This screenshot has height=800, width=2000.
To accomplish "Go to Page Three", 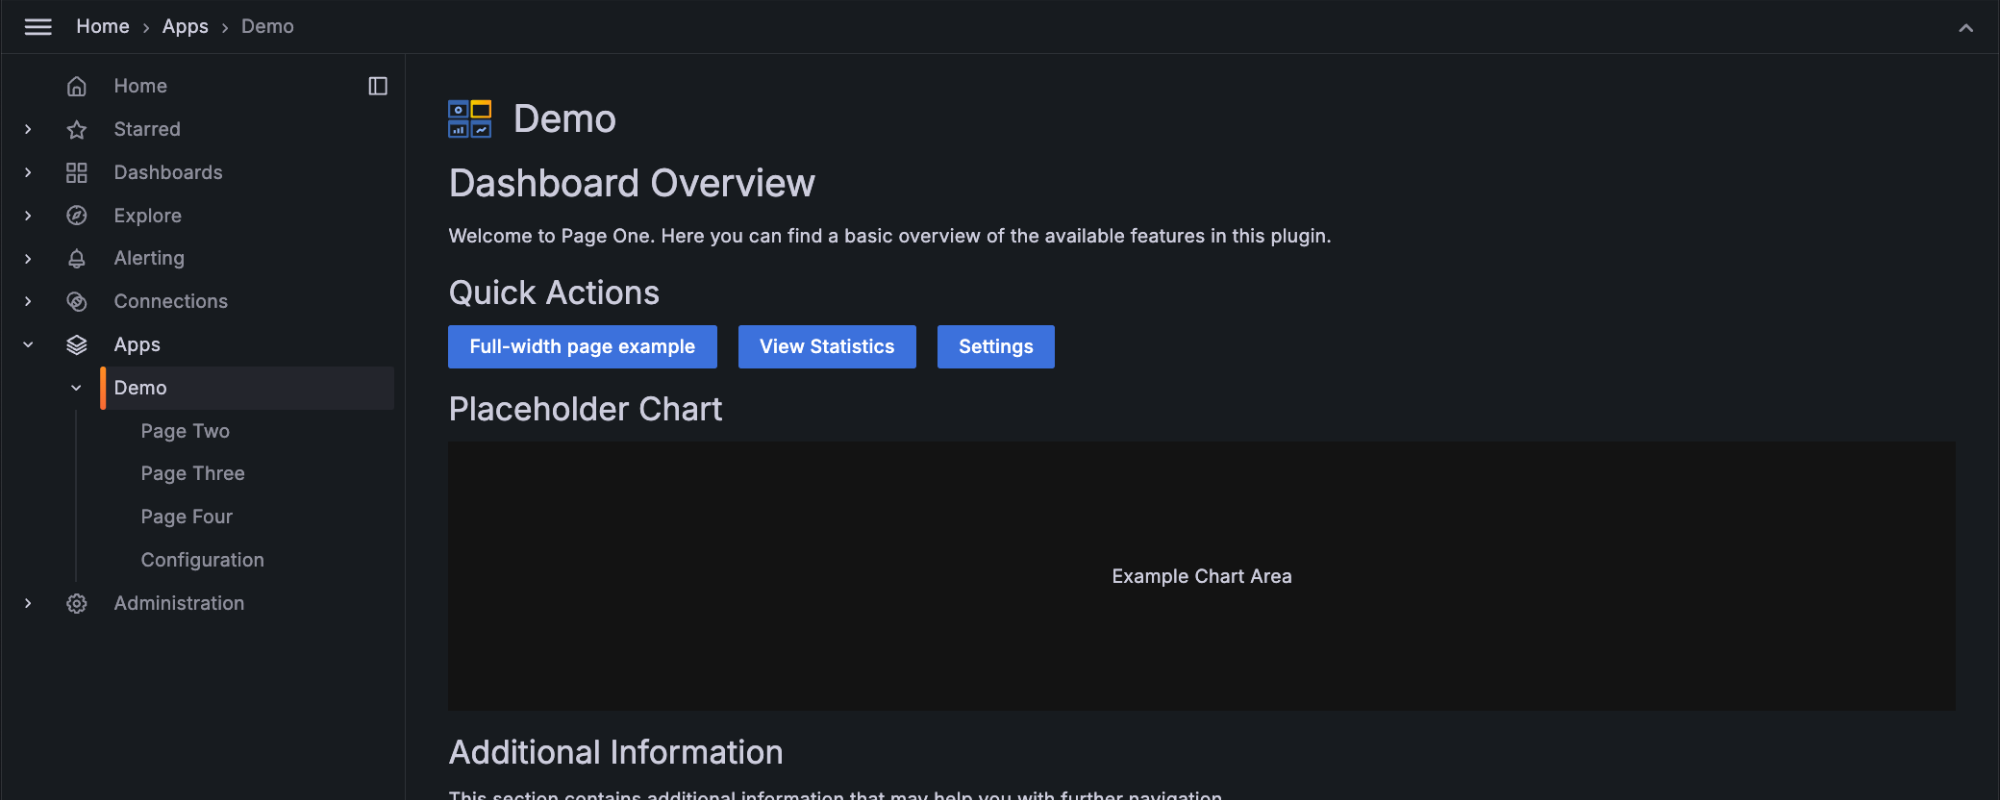I will point(193,473).
